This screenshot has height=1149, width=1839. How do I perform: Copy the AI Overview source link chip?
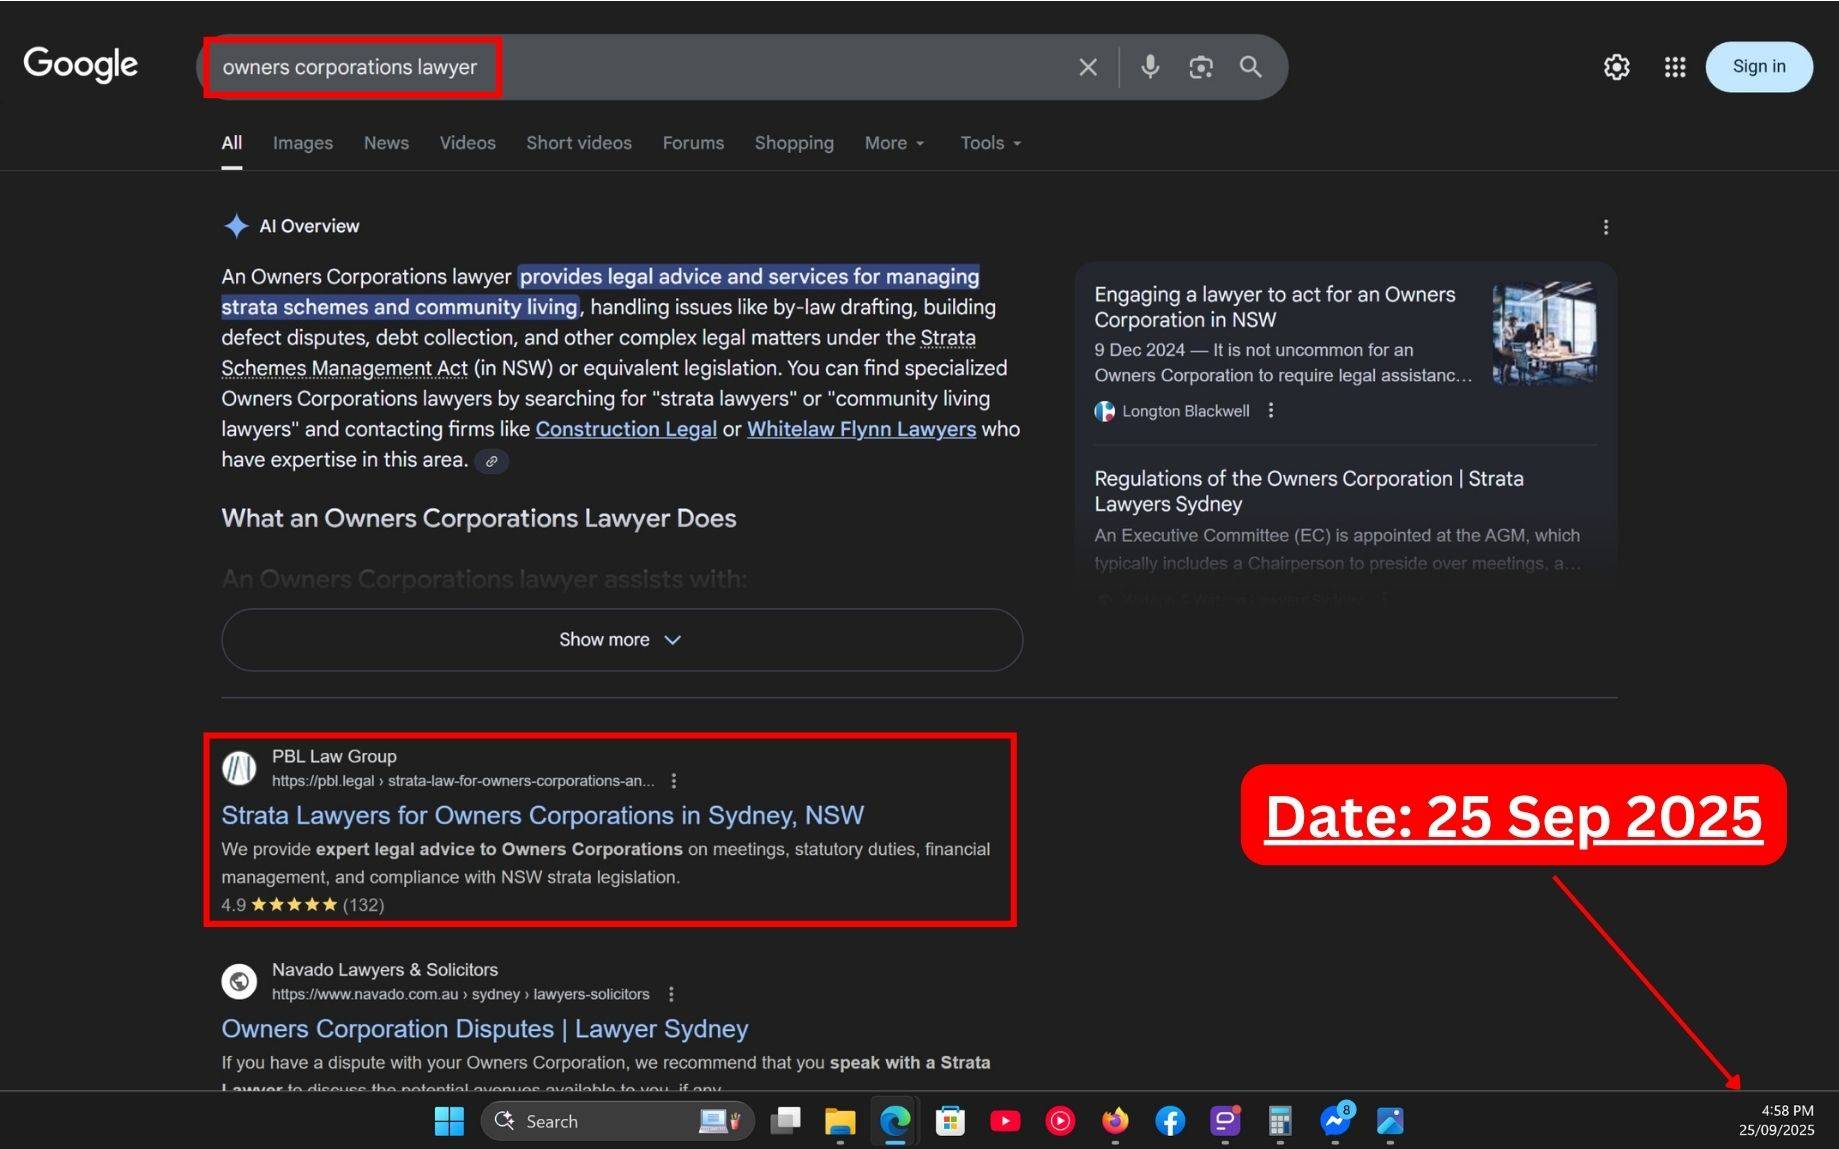pos(491,461)
